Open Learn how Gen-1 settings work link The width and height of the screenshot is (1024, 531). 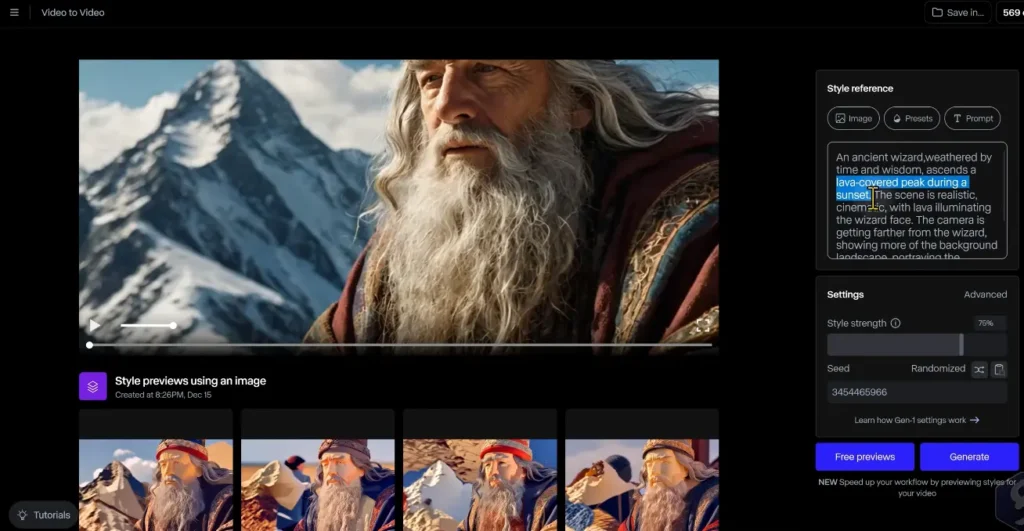[x=916, y=420]
